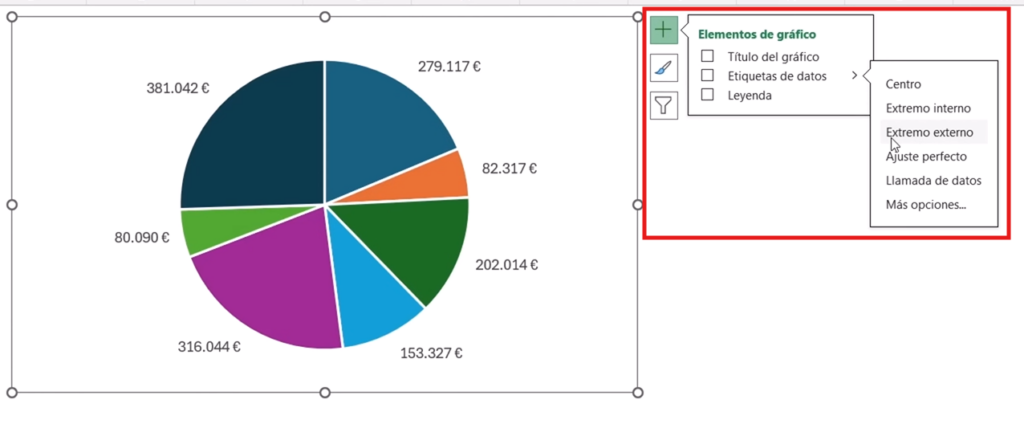Enable the Leyenda checkbox
The image size is (1024, 424).
point(707,95)
